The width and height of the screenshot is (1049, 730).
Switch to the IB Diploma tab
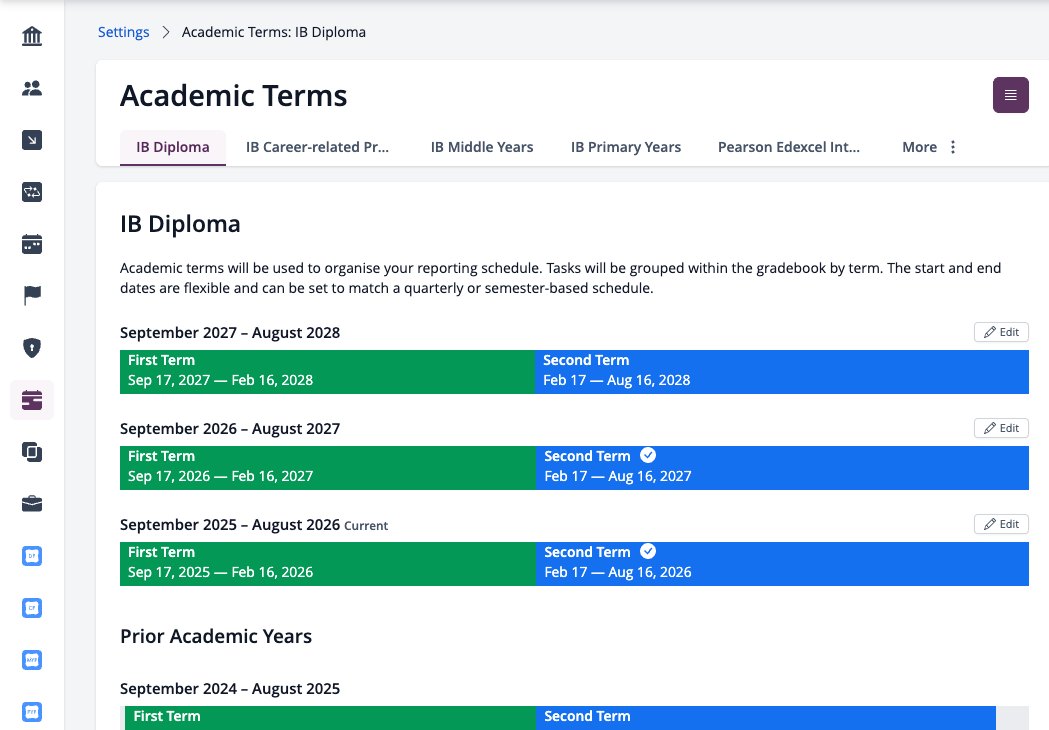pos(173,147)
